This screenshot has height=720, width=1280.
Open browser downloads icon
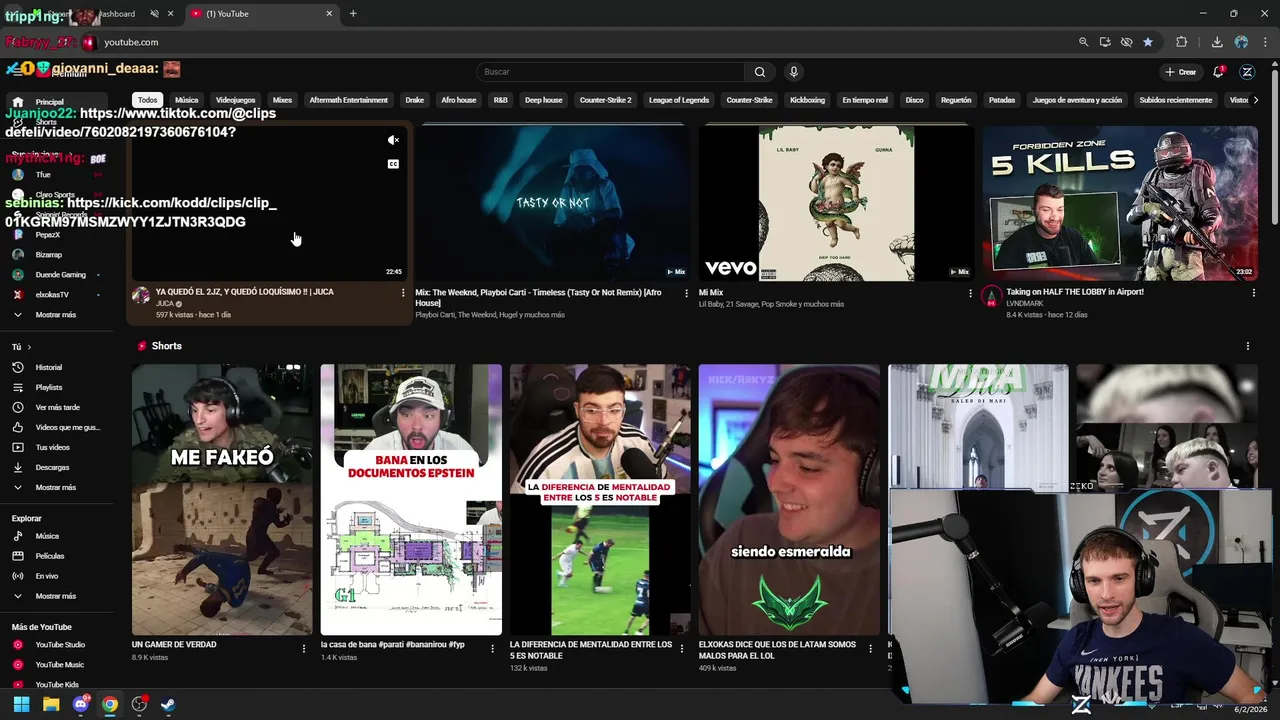click(x=1217, y=42)
